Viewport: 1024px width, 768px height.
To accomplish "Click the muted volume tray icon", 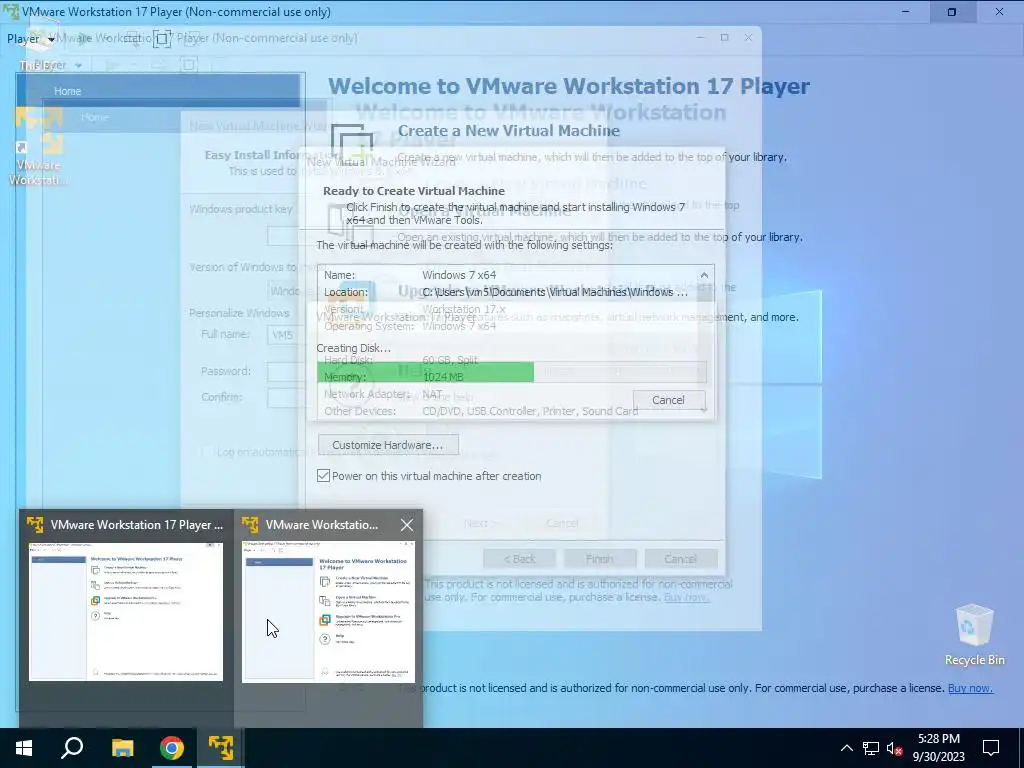I will (894, 748).
